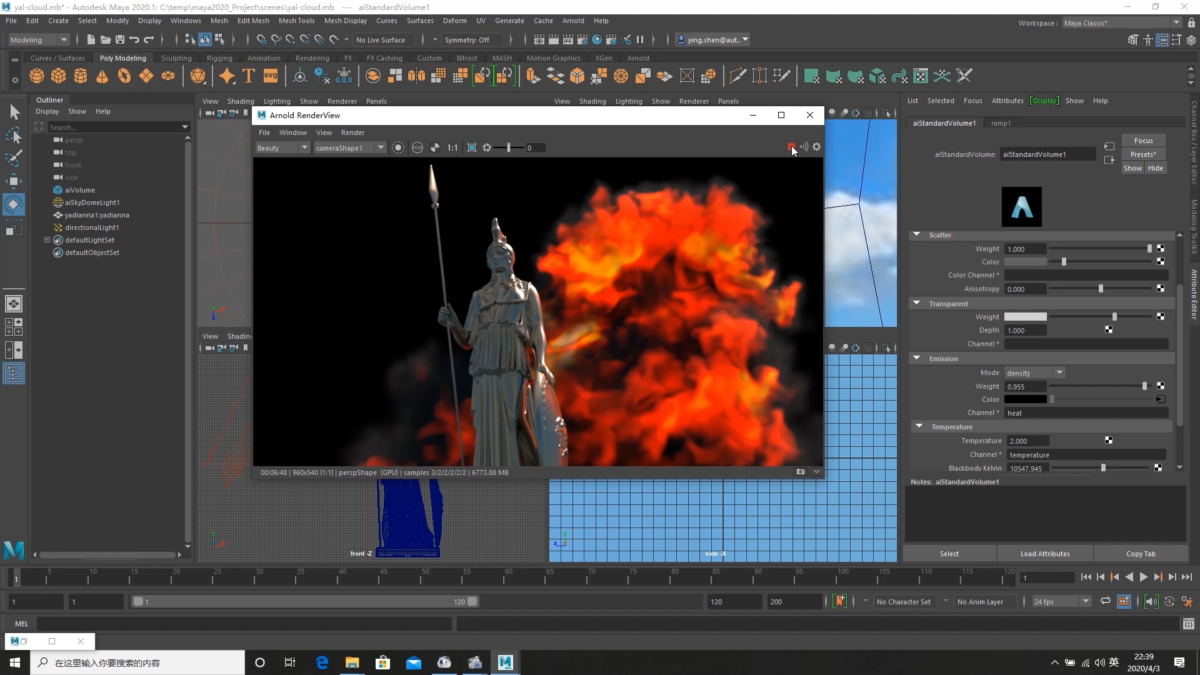The width and height of the screenshot is (1200, 675).
Task: Toggle Emission Weight map checker button
Action: [x=1161, y=386]
